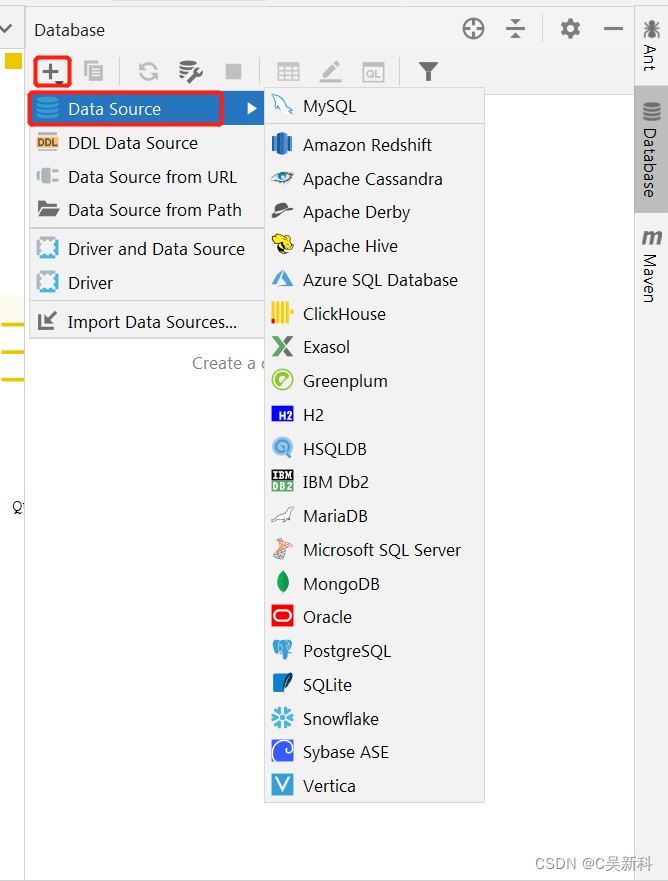Select Exasol
Viewport: 668px width, 881px height.
point(374,347)
